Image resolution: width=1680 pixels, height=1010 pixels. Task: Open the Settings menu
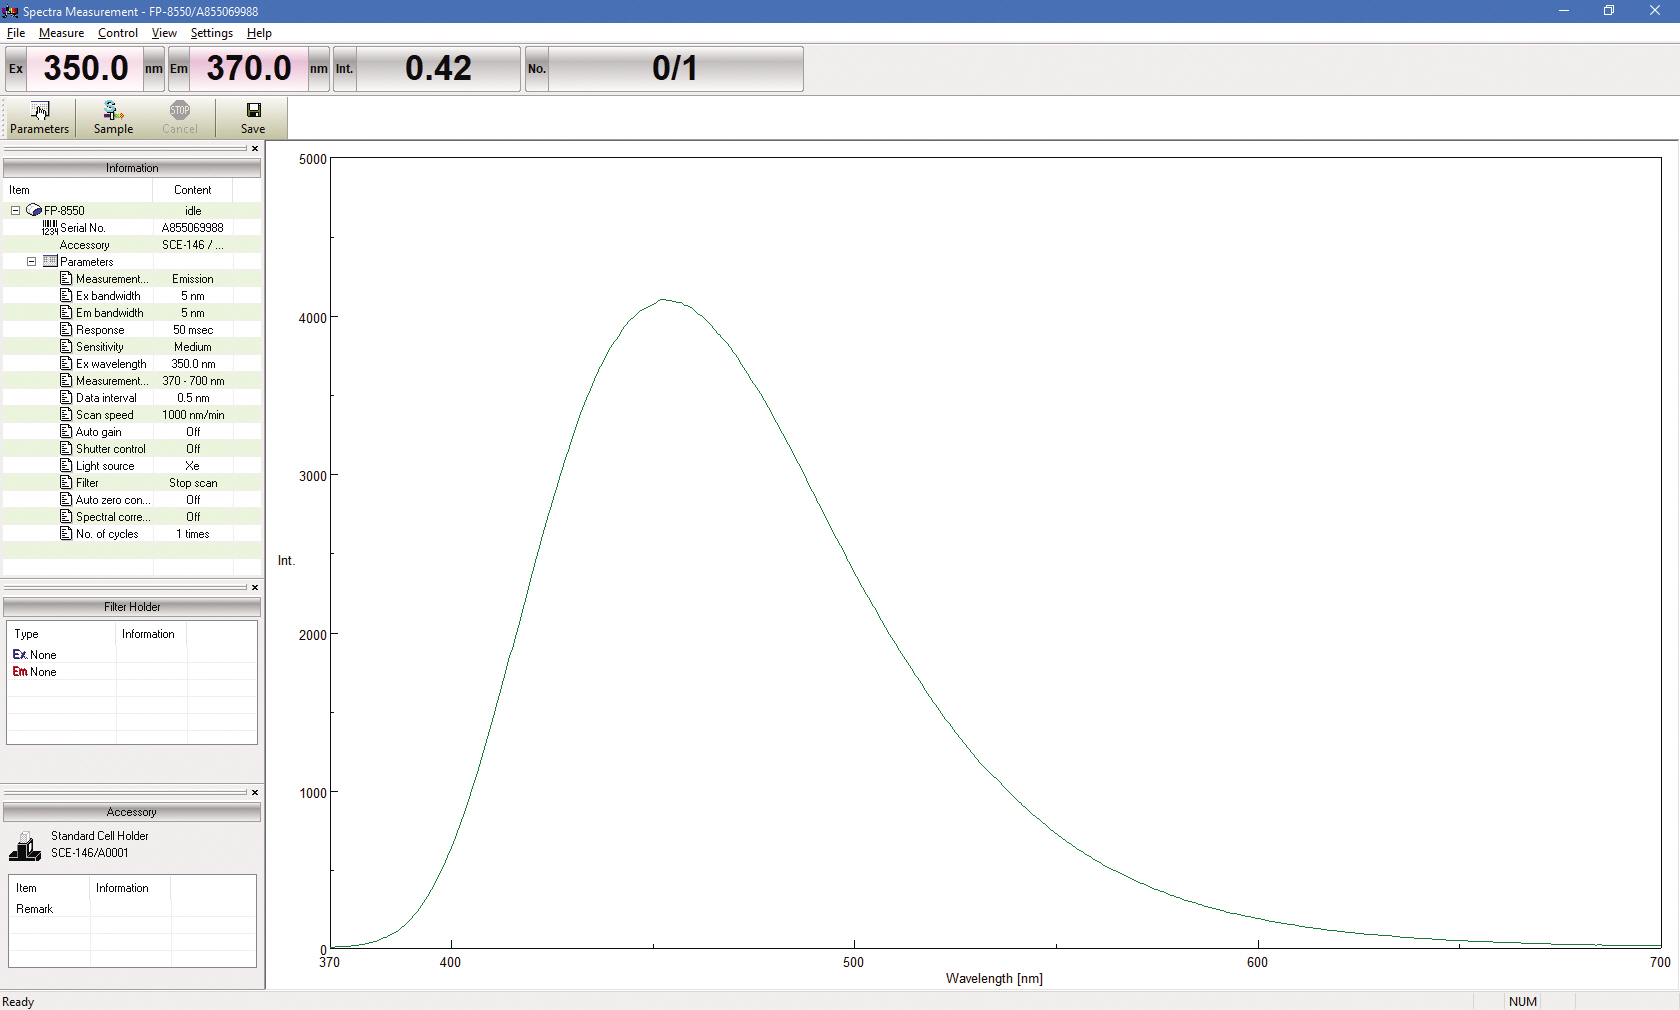[x=211, y=33]
